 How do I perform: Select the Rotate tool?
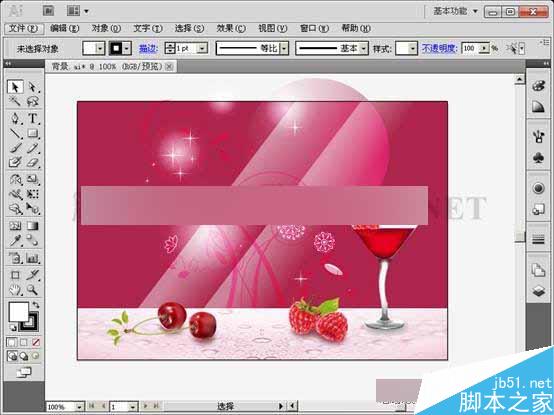coord(15,179)
